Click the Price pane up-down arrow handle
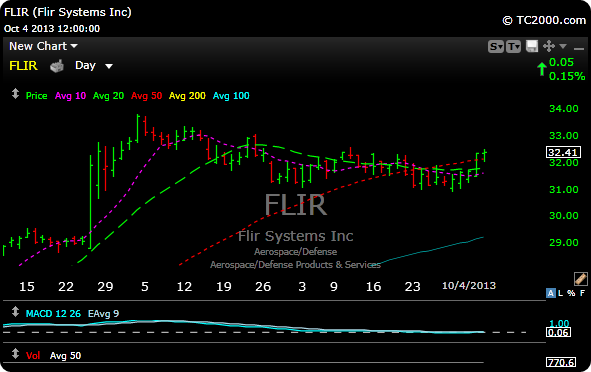The width and height of the screenshot is (591, 372). [15, 93]
